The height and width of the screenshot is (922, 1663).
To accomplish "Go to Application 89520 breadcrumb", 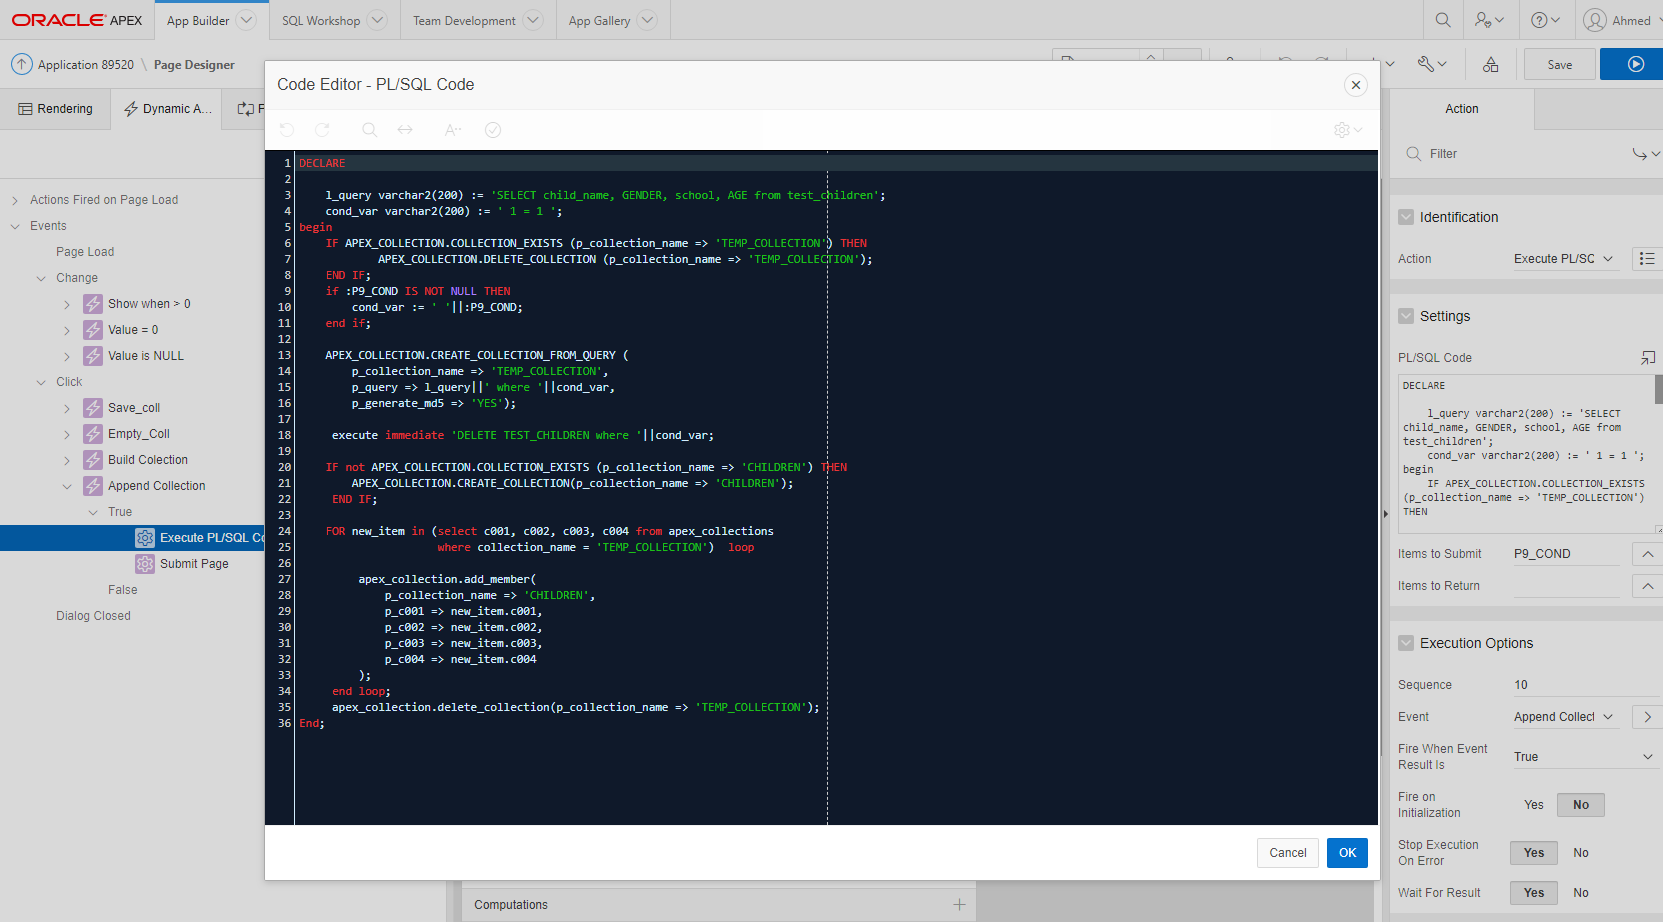I will [86, 65].
